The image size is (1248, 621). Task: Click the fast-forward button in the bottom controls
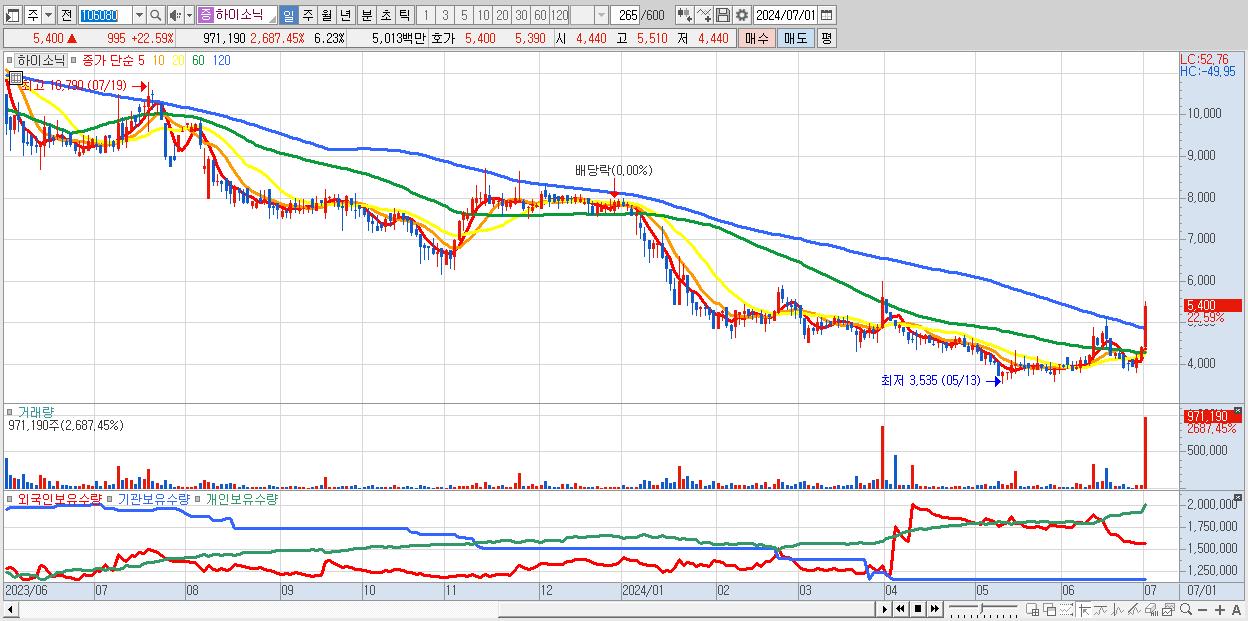point(934,609)
